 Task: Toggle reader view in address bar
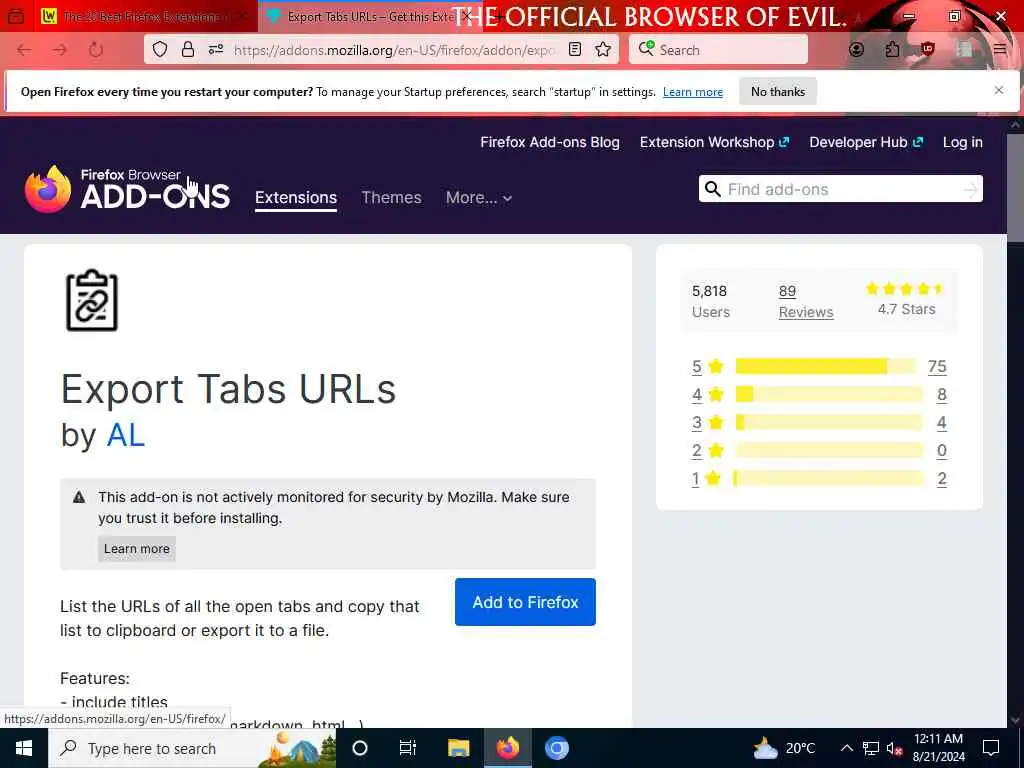575,50
